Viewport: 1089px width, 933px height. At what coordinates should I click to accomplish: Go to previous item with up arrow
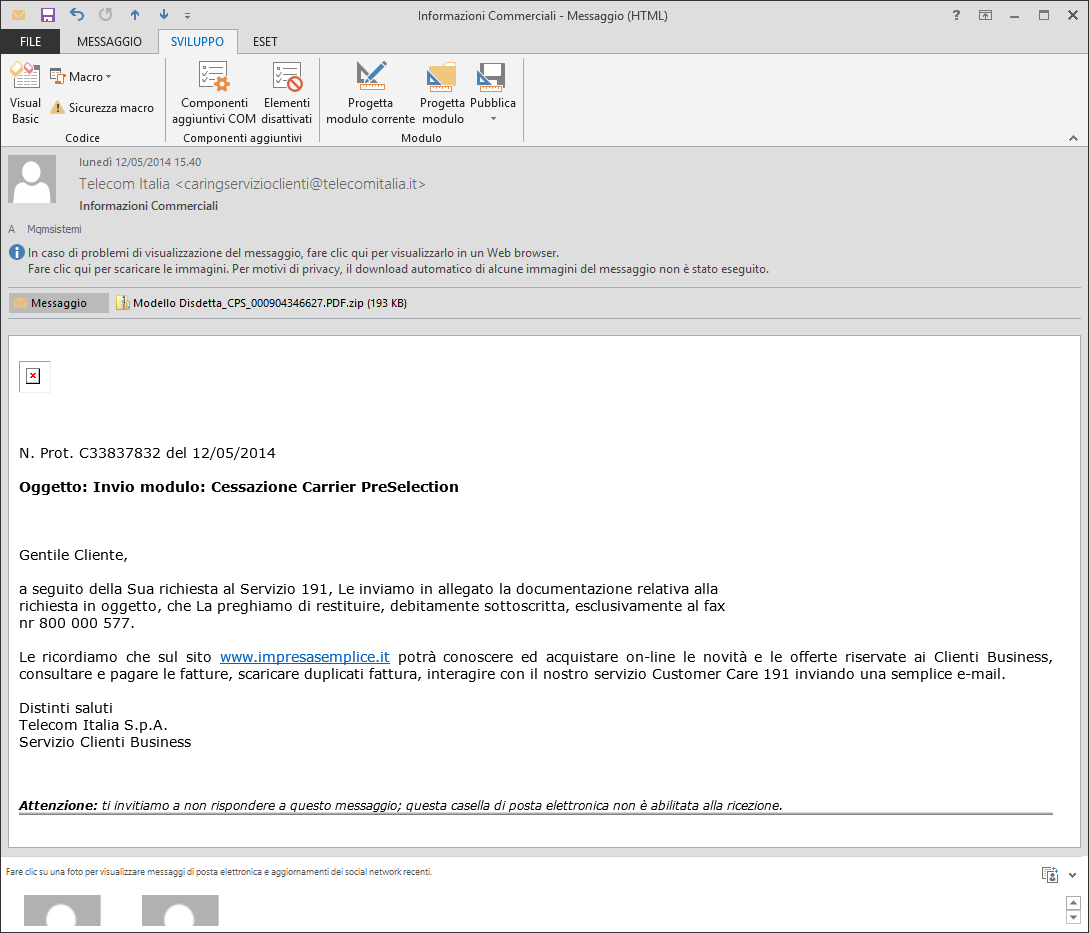(135, 15)
